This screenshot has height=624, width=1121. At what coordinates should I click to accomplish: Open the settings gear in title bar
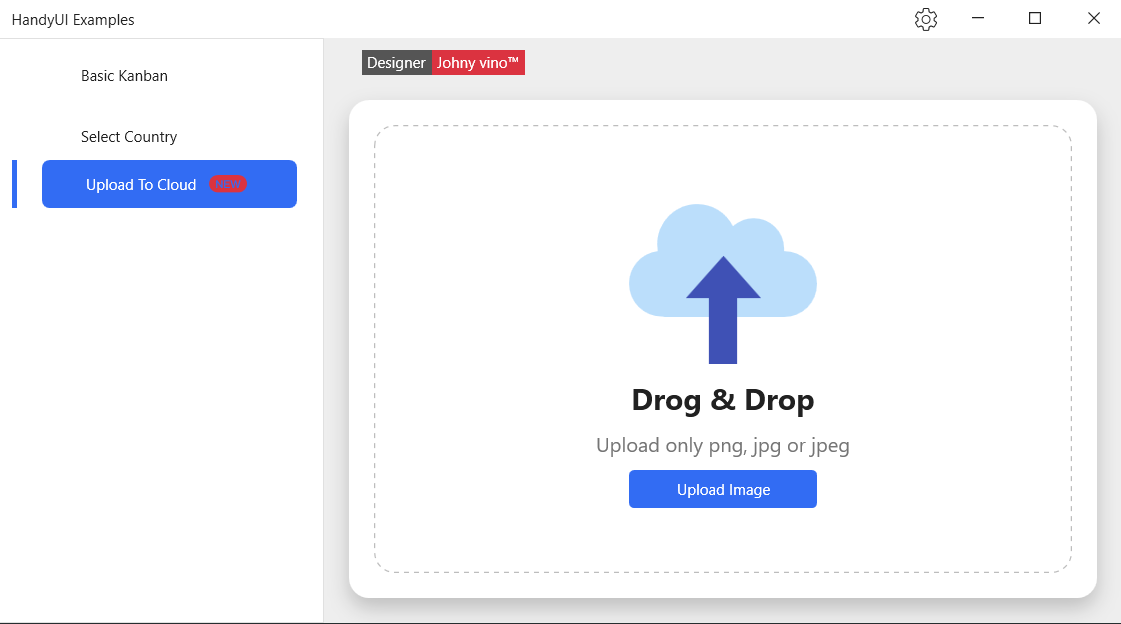tap(926, 19)
